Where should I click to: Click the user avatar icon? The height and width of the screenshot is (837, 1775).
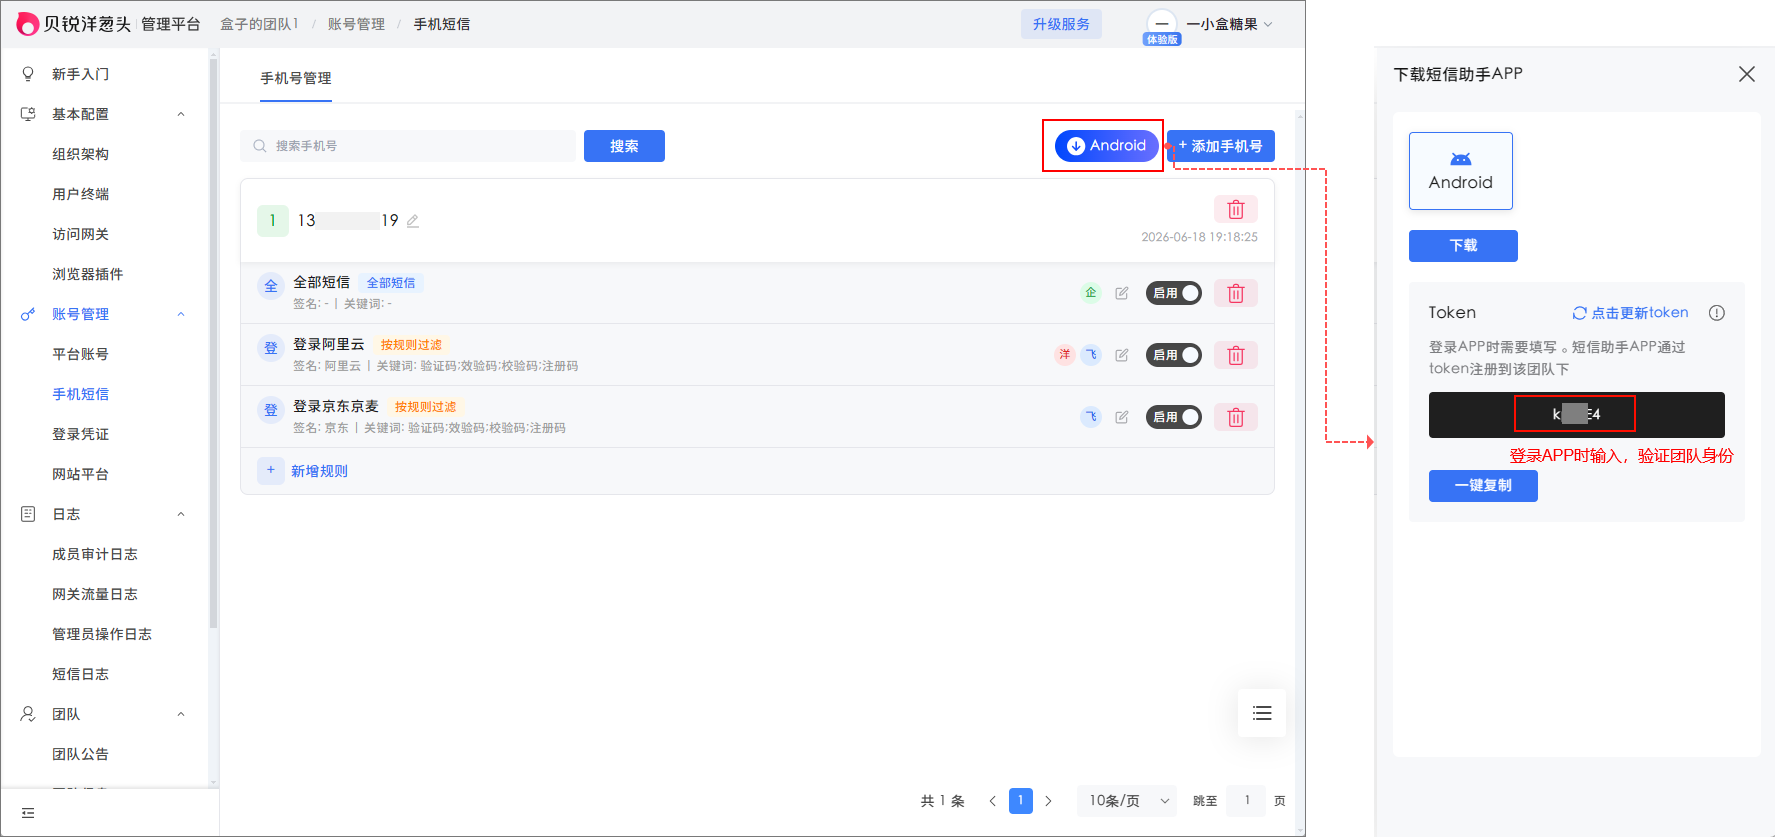click(1161, 24)
